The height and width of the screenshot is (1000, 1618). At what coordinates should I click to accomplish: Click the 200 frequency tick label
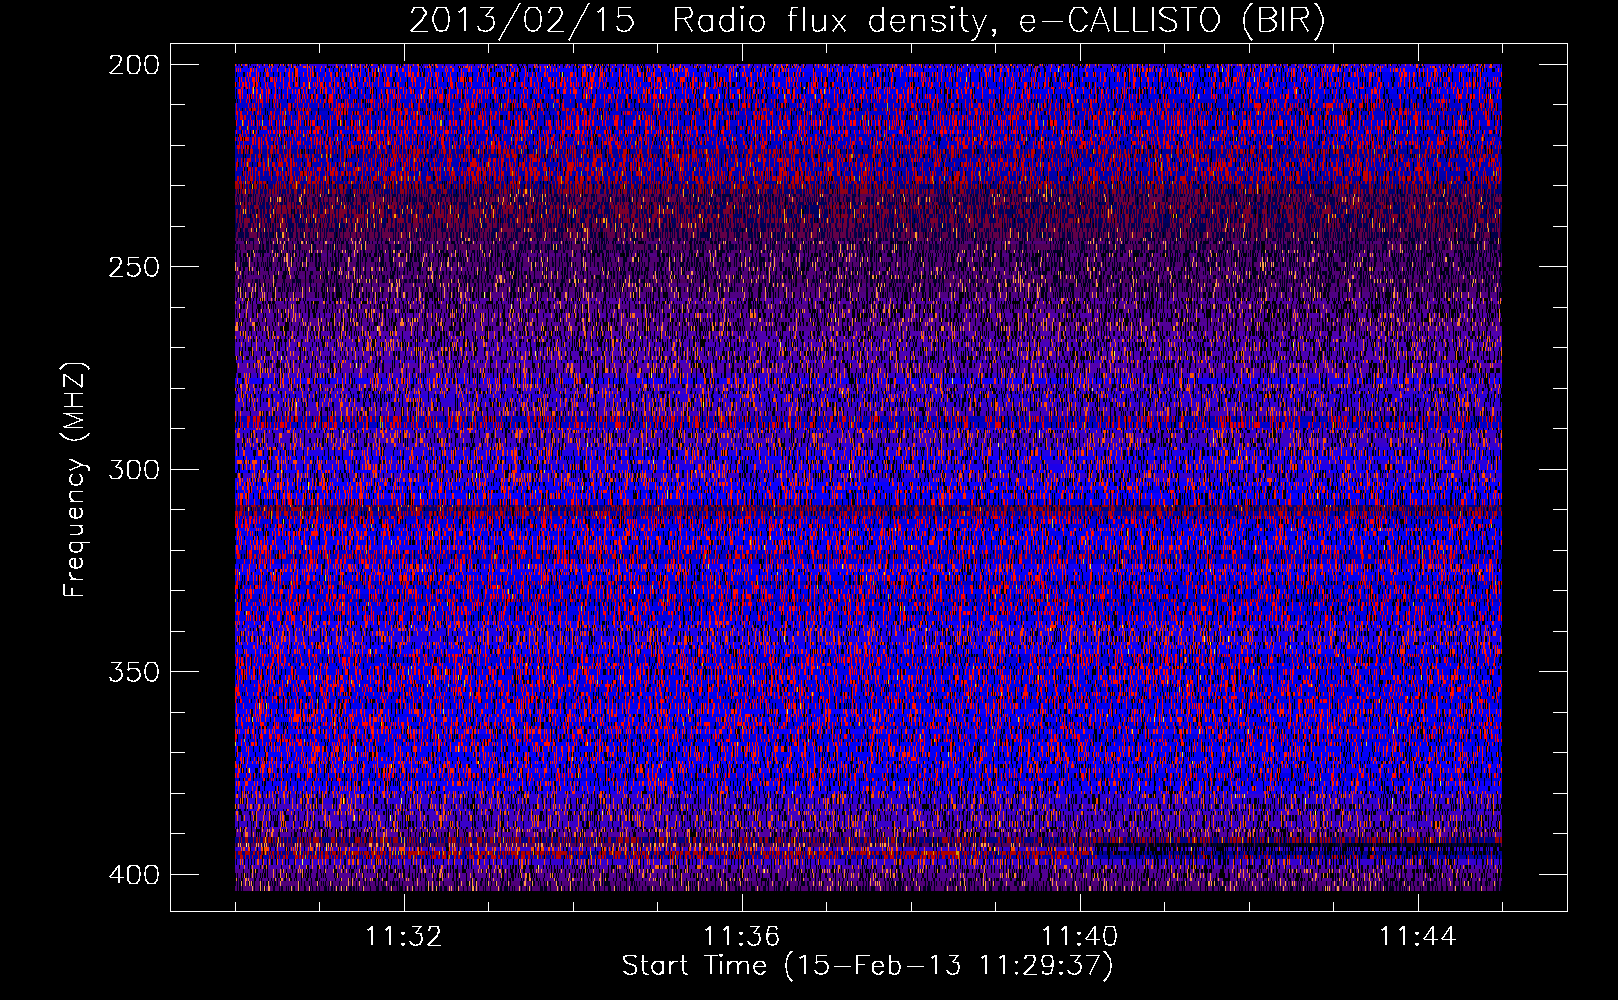coord(133,65)
